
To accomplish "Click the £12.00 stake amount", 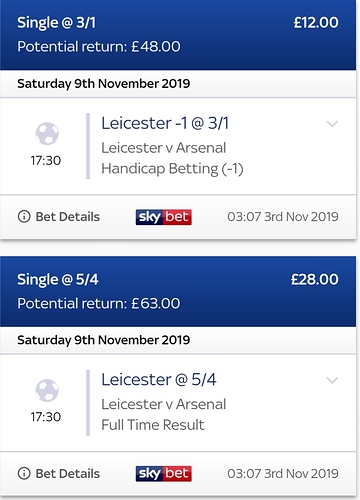I will point(316,23).
